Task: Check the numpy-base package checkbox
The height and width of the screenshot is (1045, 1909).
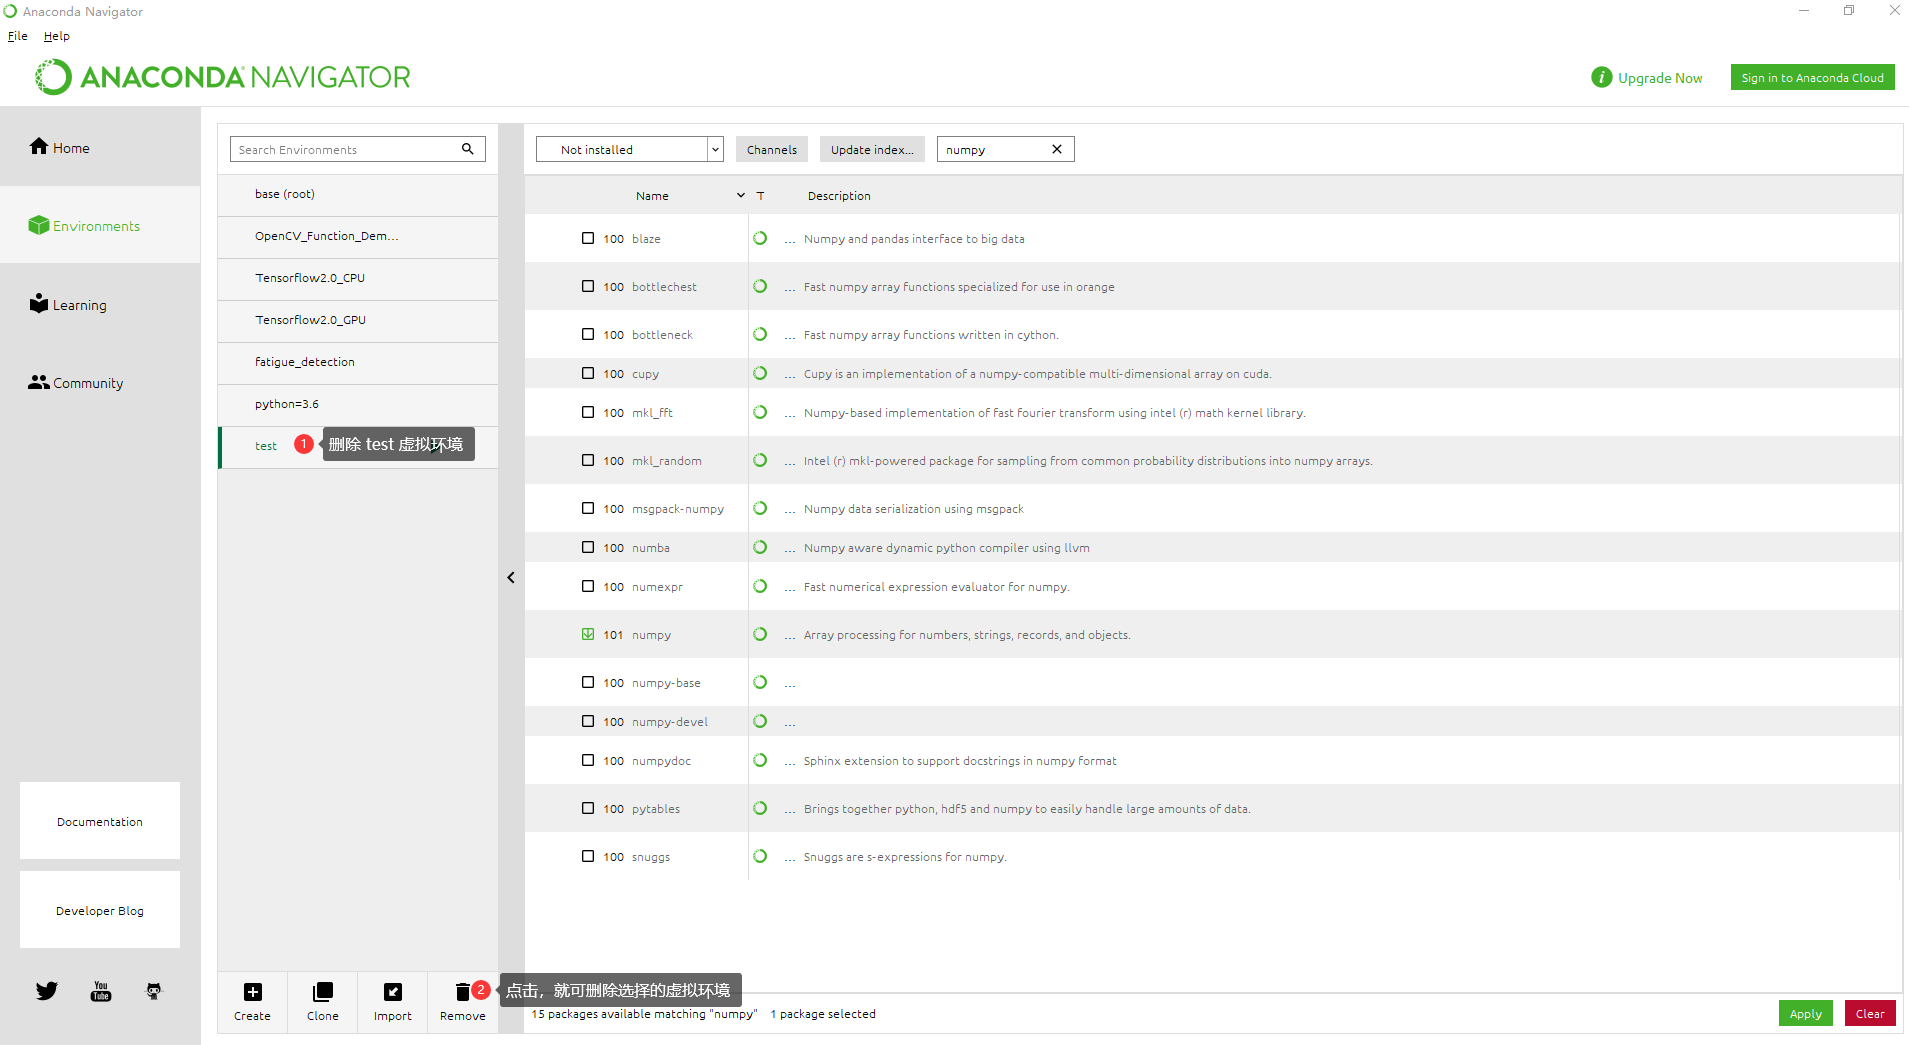Action: [588, 682]
